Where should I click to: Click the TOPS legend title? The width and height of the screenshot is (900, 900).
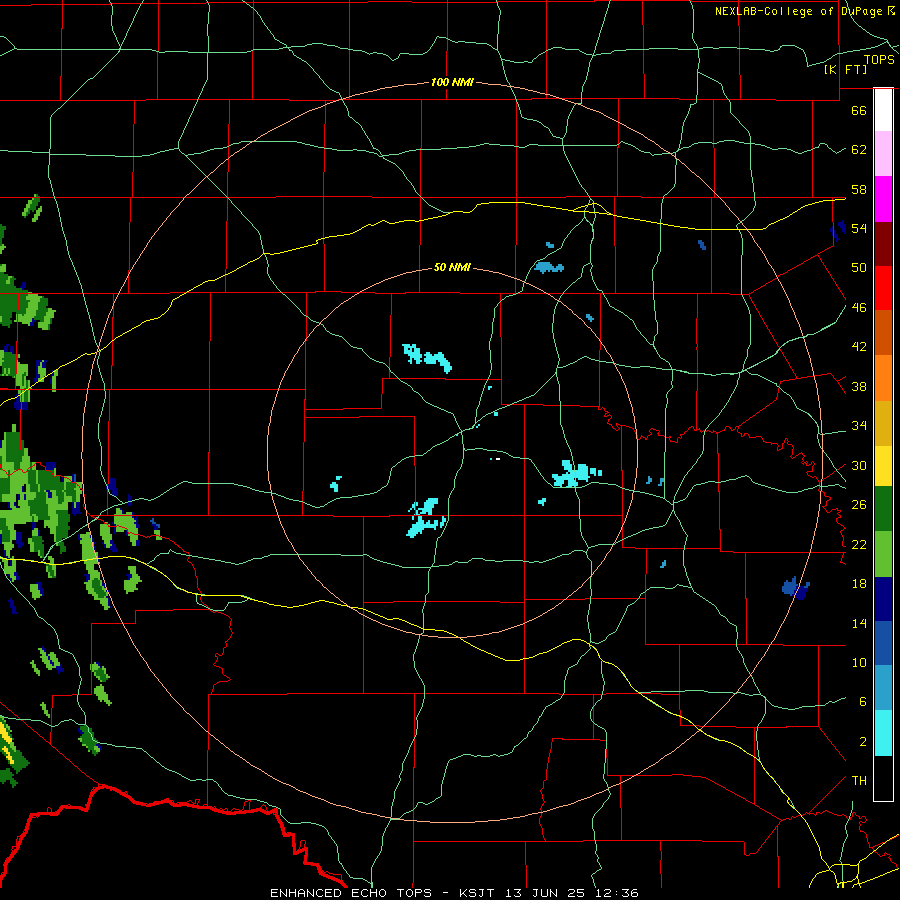coord(879,59)
